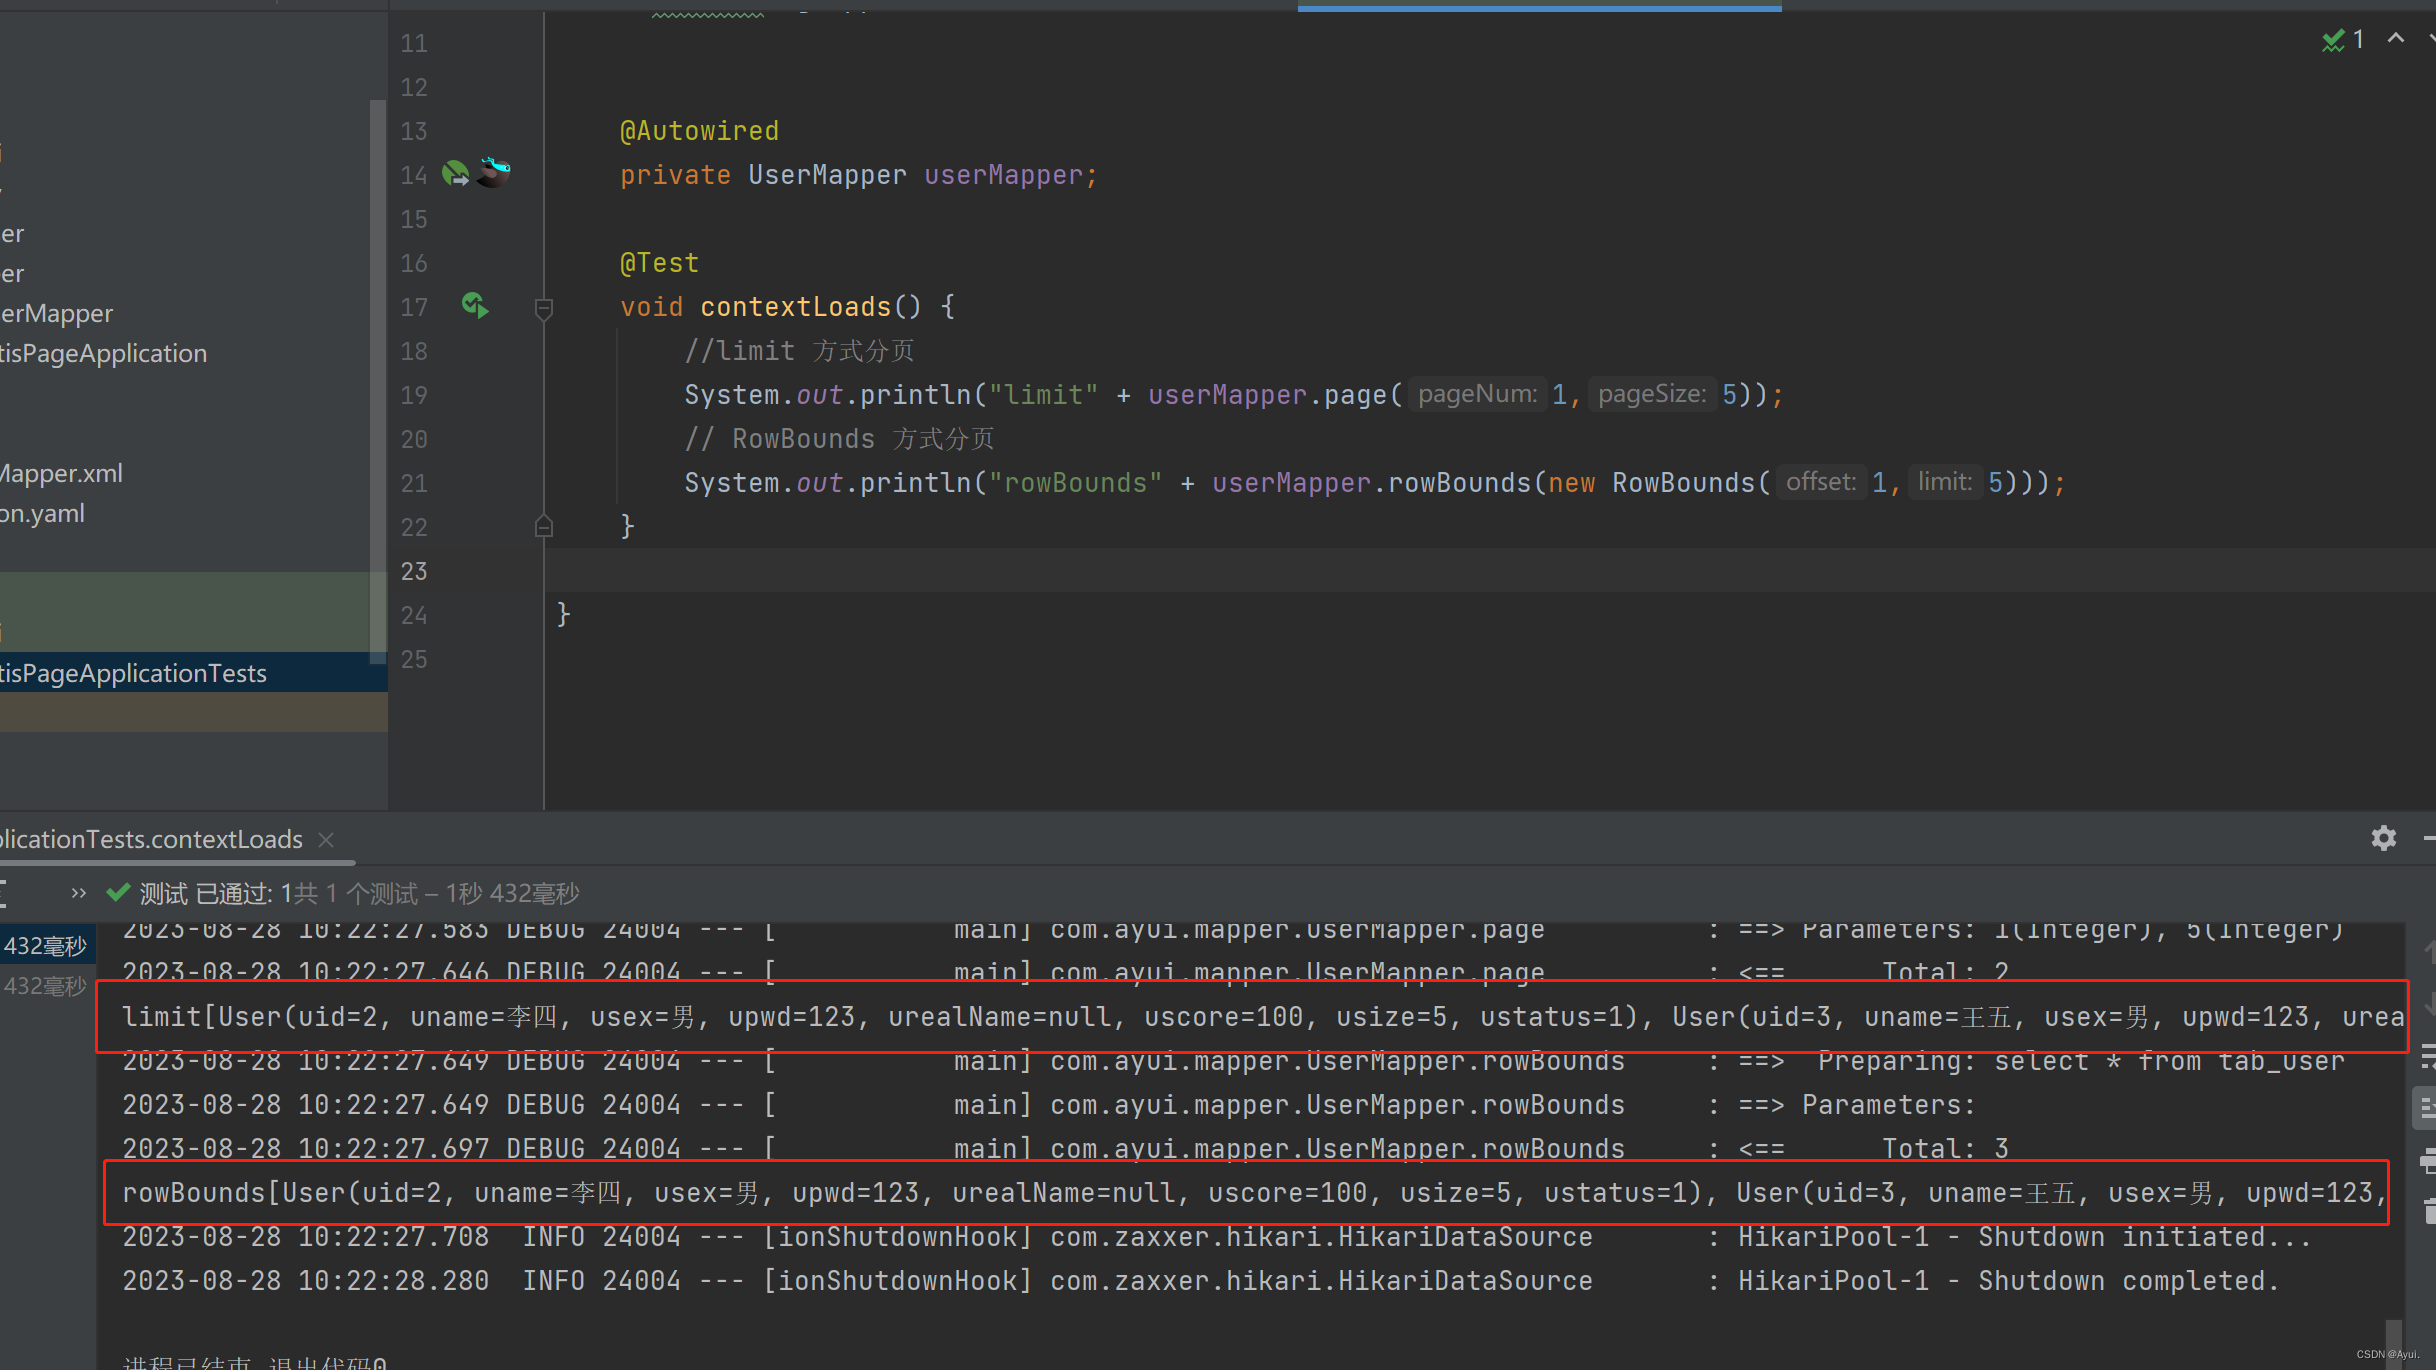Toggle soft-wrap in console output
The width and height of the screenshot is (2436, 1370).
pos(2428,1056)
